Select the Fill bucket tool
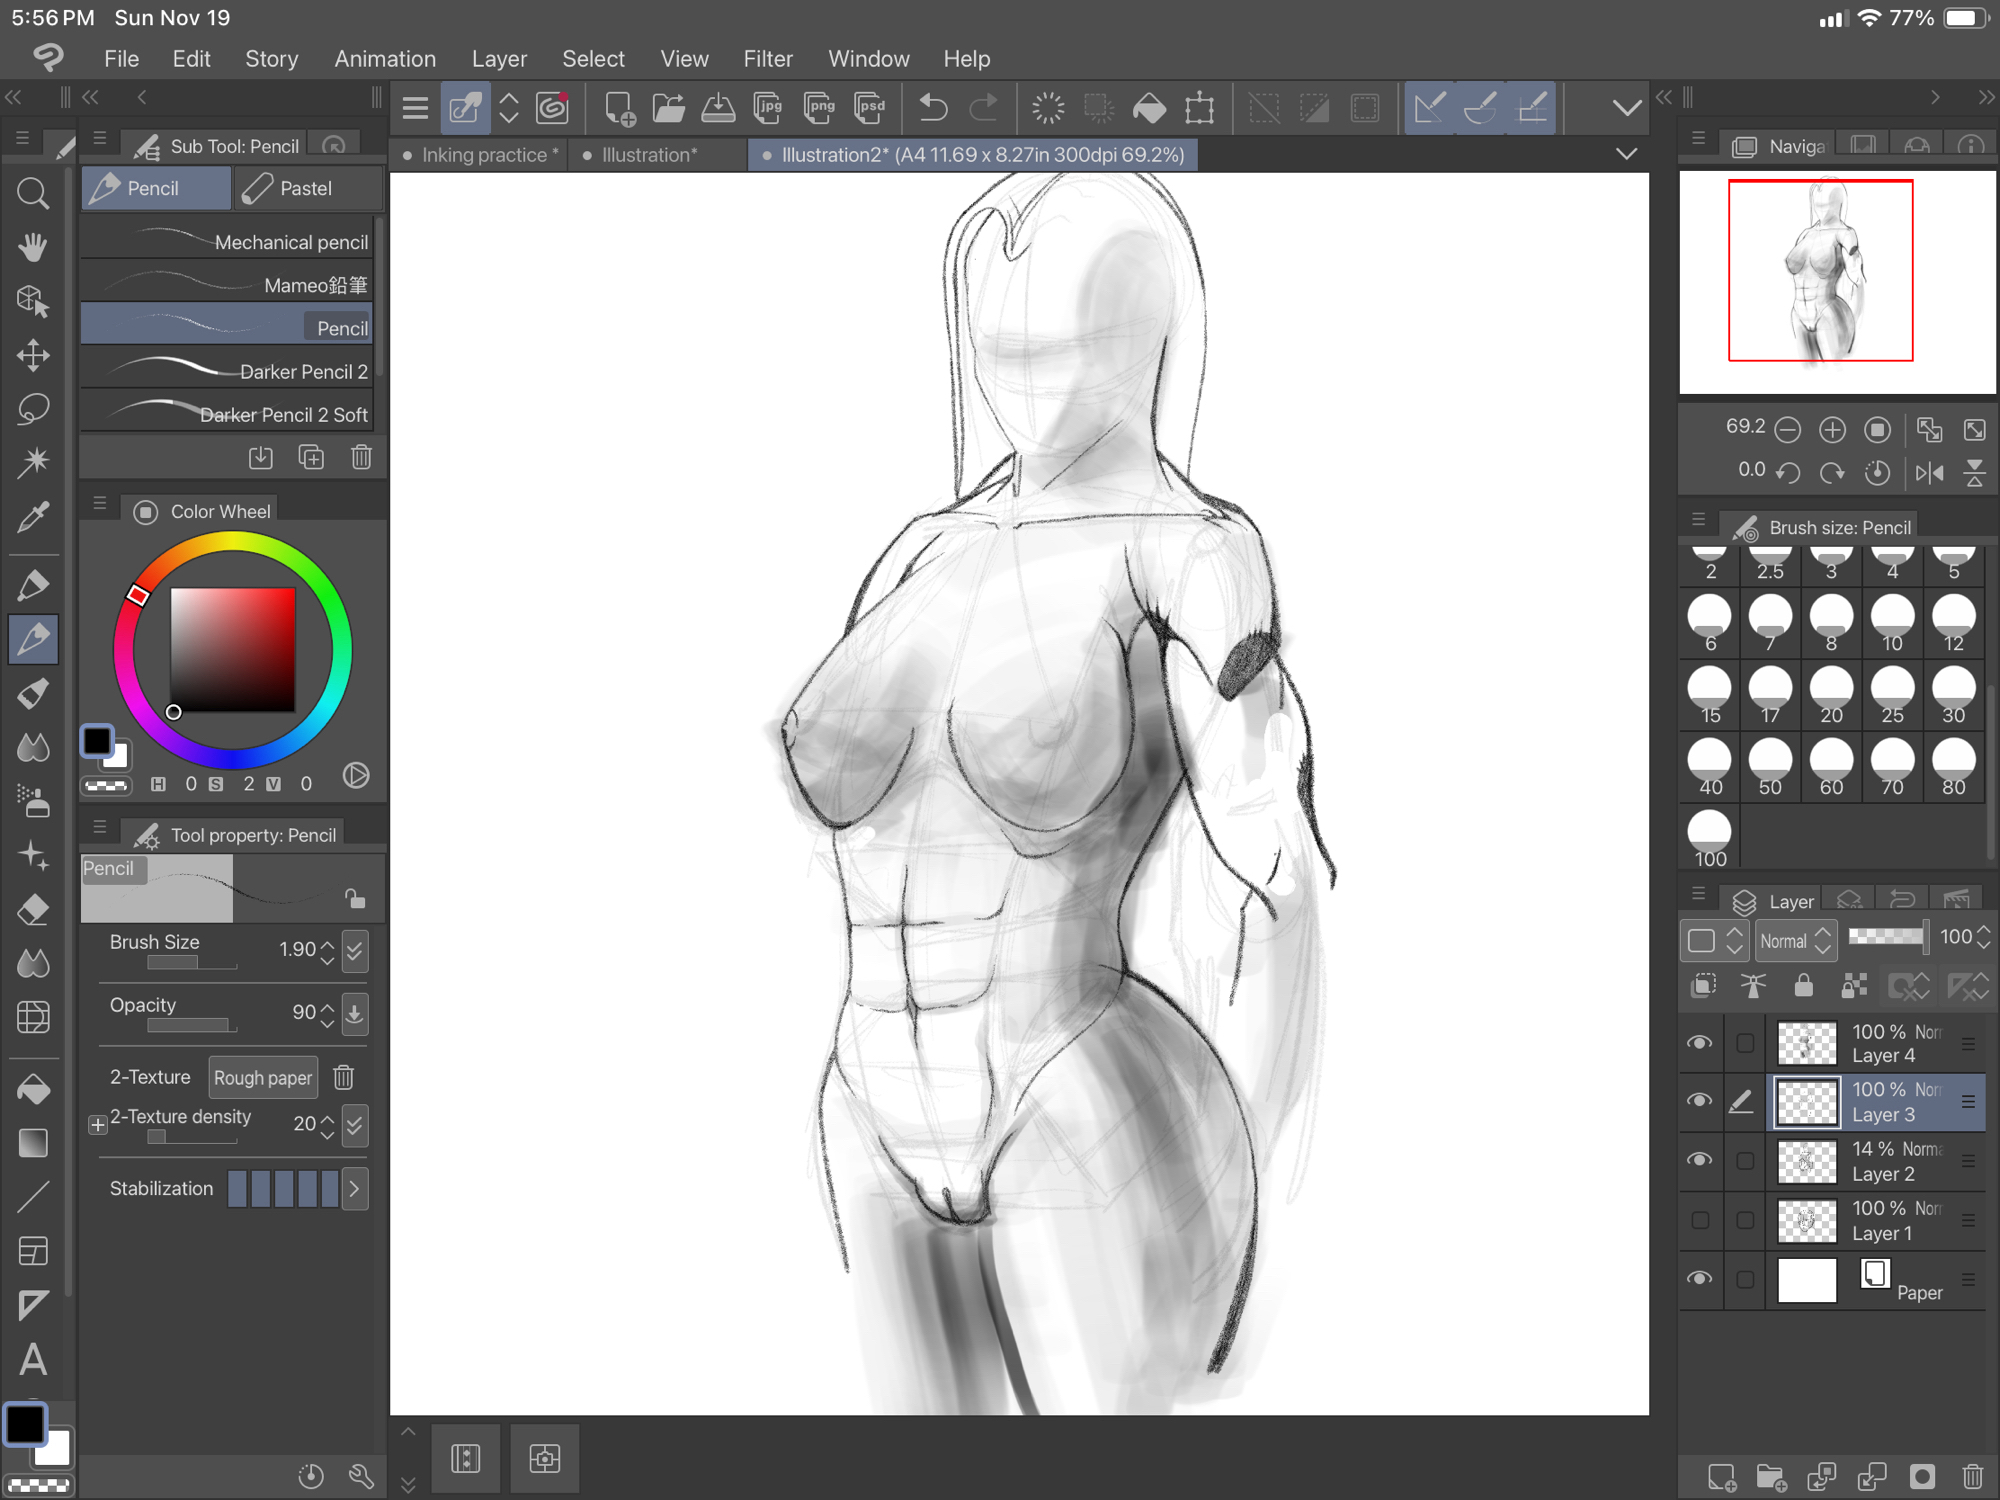Viewport: 2000px width, 1500px height. pos(33,1089)
